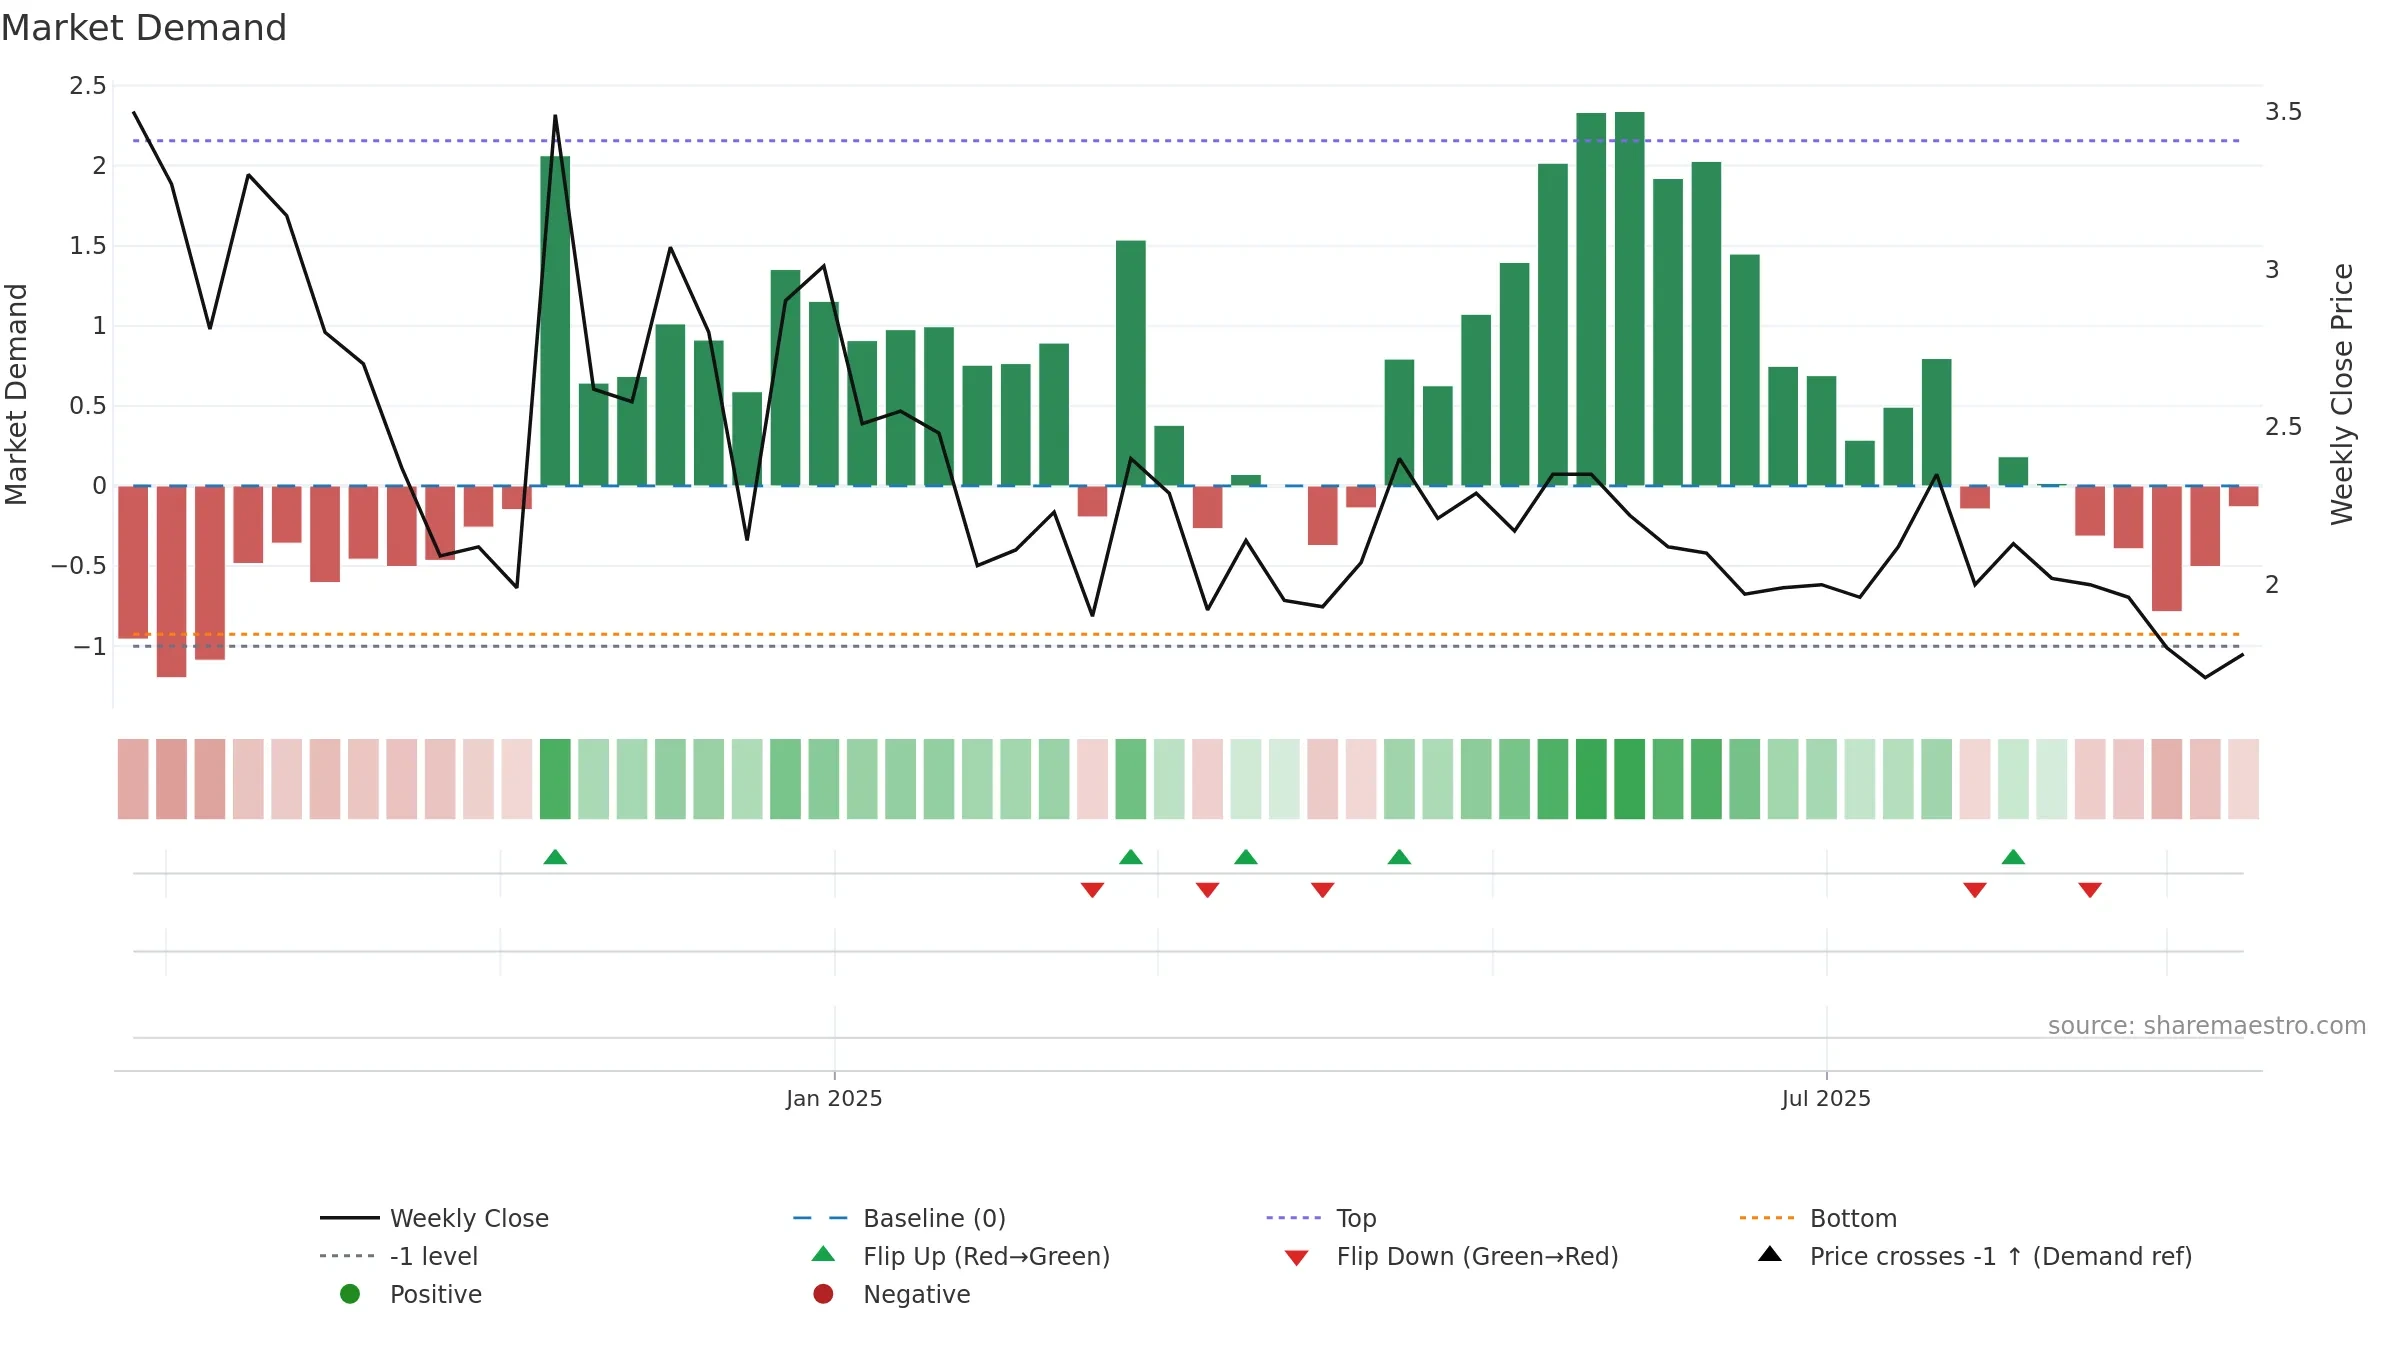Click the −1 tick on the demand axis
Screen dimensions: 2400x1350
click(x=89, y=647)
